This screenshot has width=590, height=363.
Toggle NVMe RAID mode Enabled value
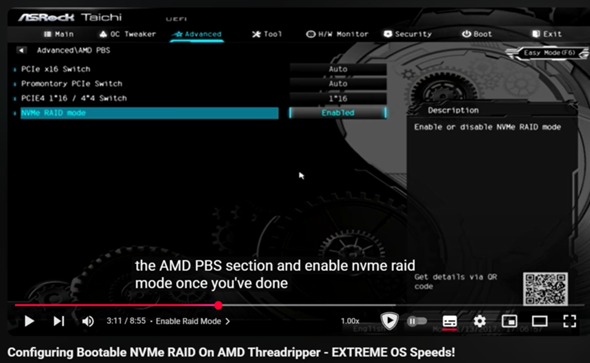(338, 113)
